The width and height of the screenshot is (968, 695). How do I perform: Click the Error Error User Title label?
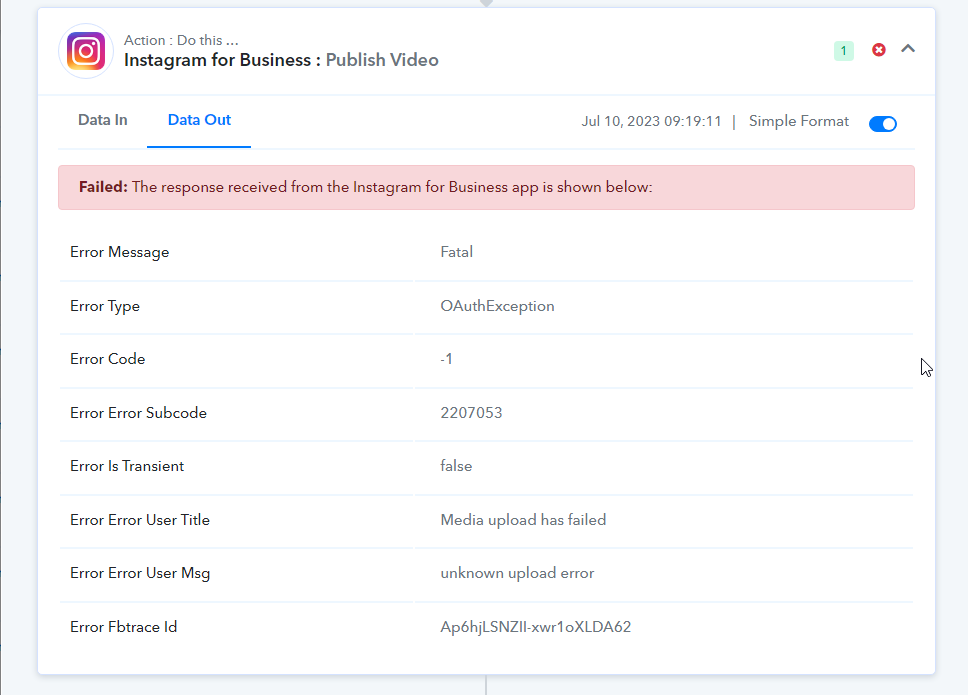coord(140,520)
